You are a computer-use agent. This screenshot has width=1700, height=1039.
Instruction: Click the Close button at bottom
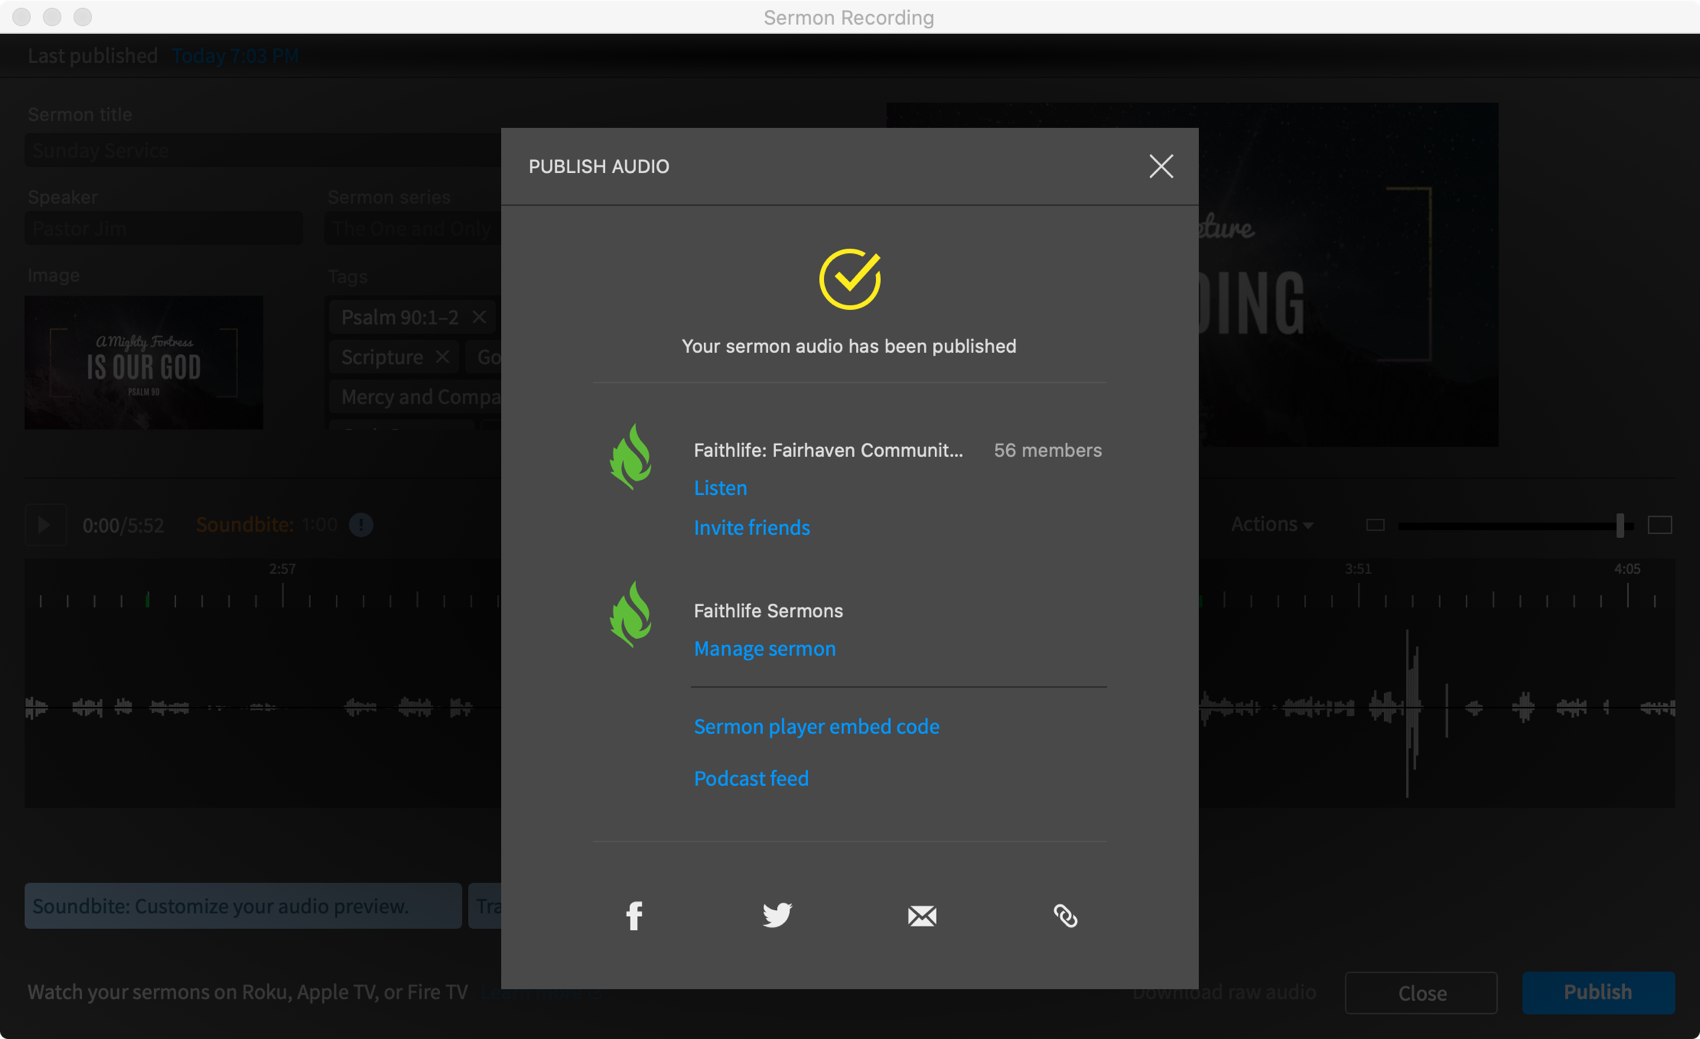(x=1421, y=993)
